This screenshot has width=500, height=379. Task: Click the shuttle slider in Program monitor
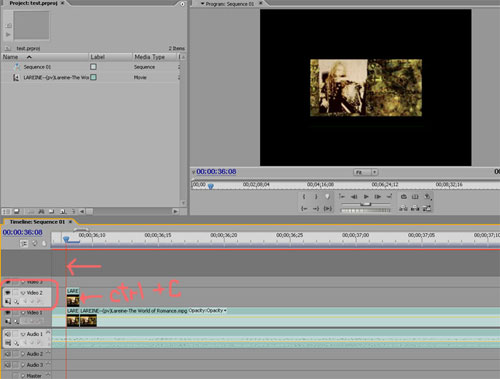click(x=366, y=204)
